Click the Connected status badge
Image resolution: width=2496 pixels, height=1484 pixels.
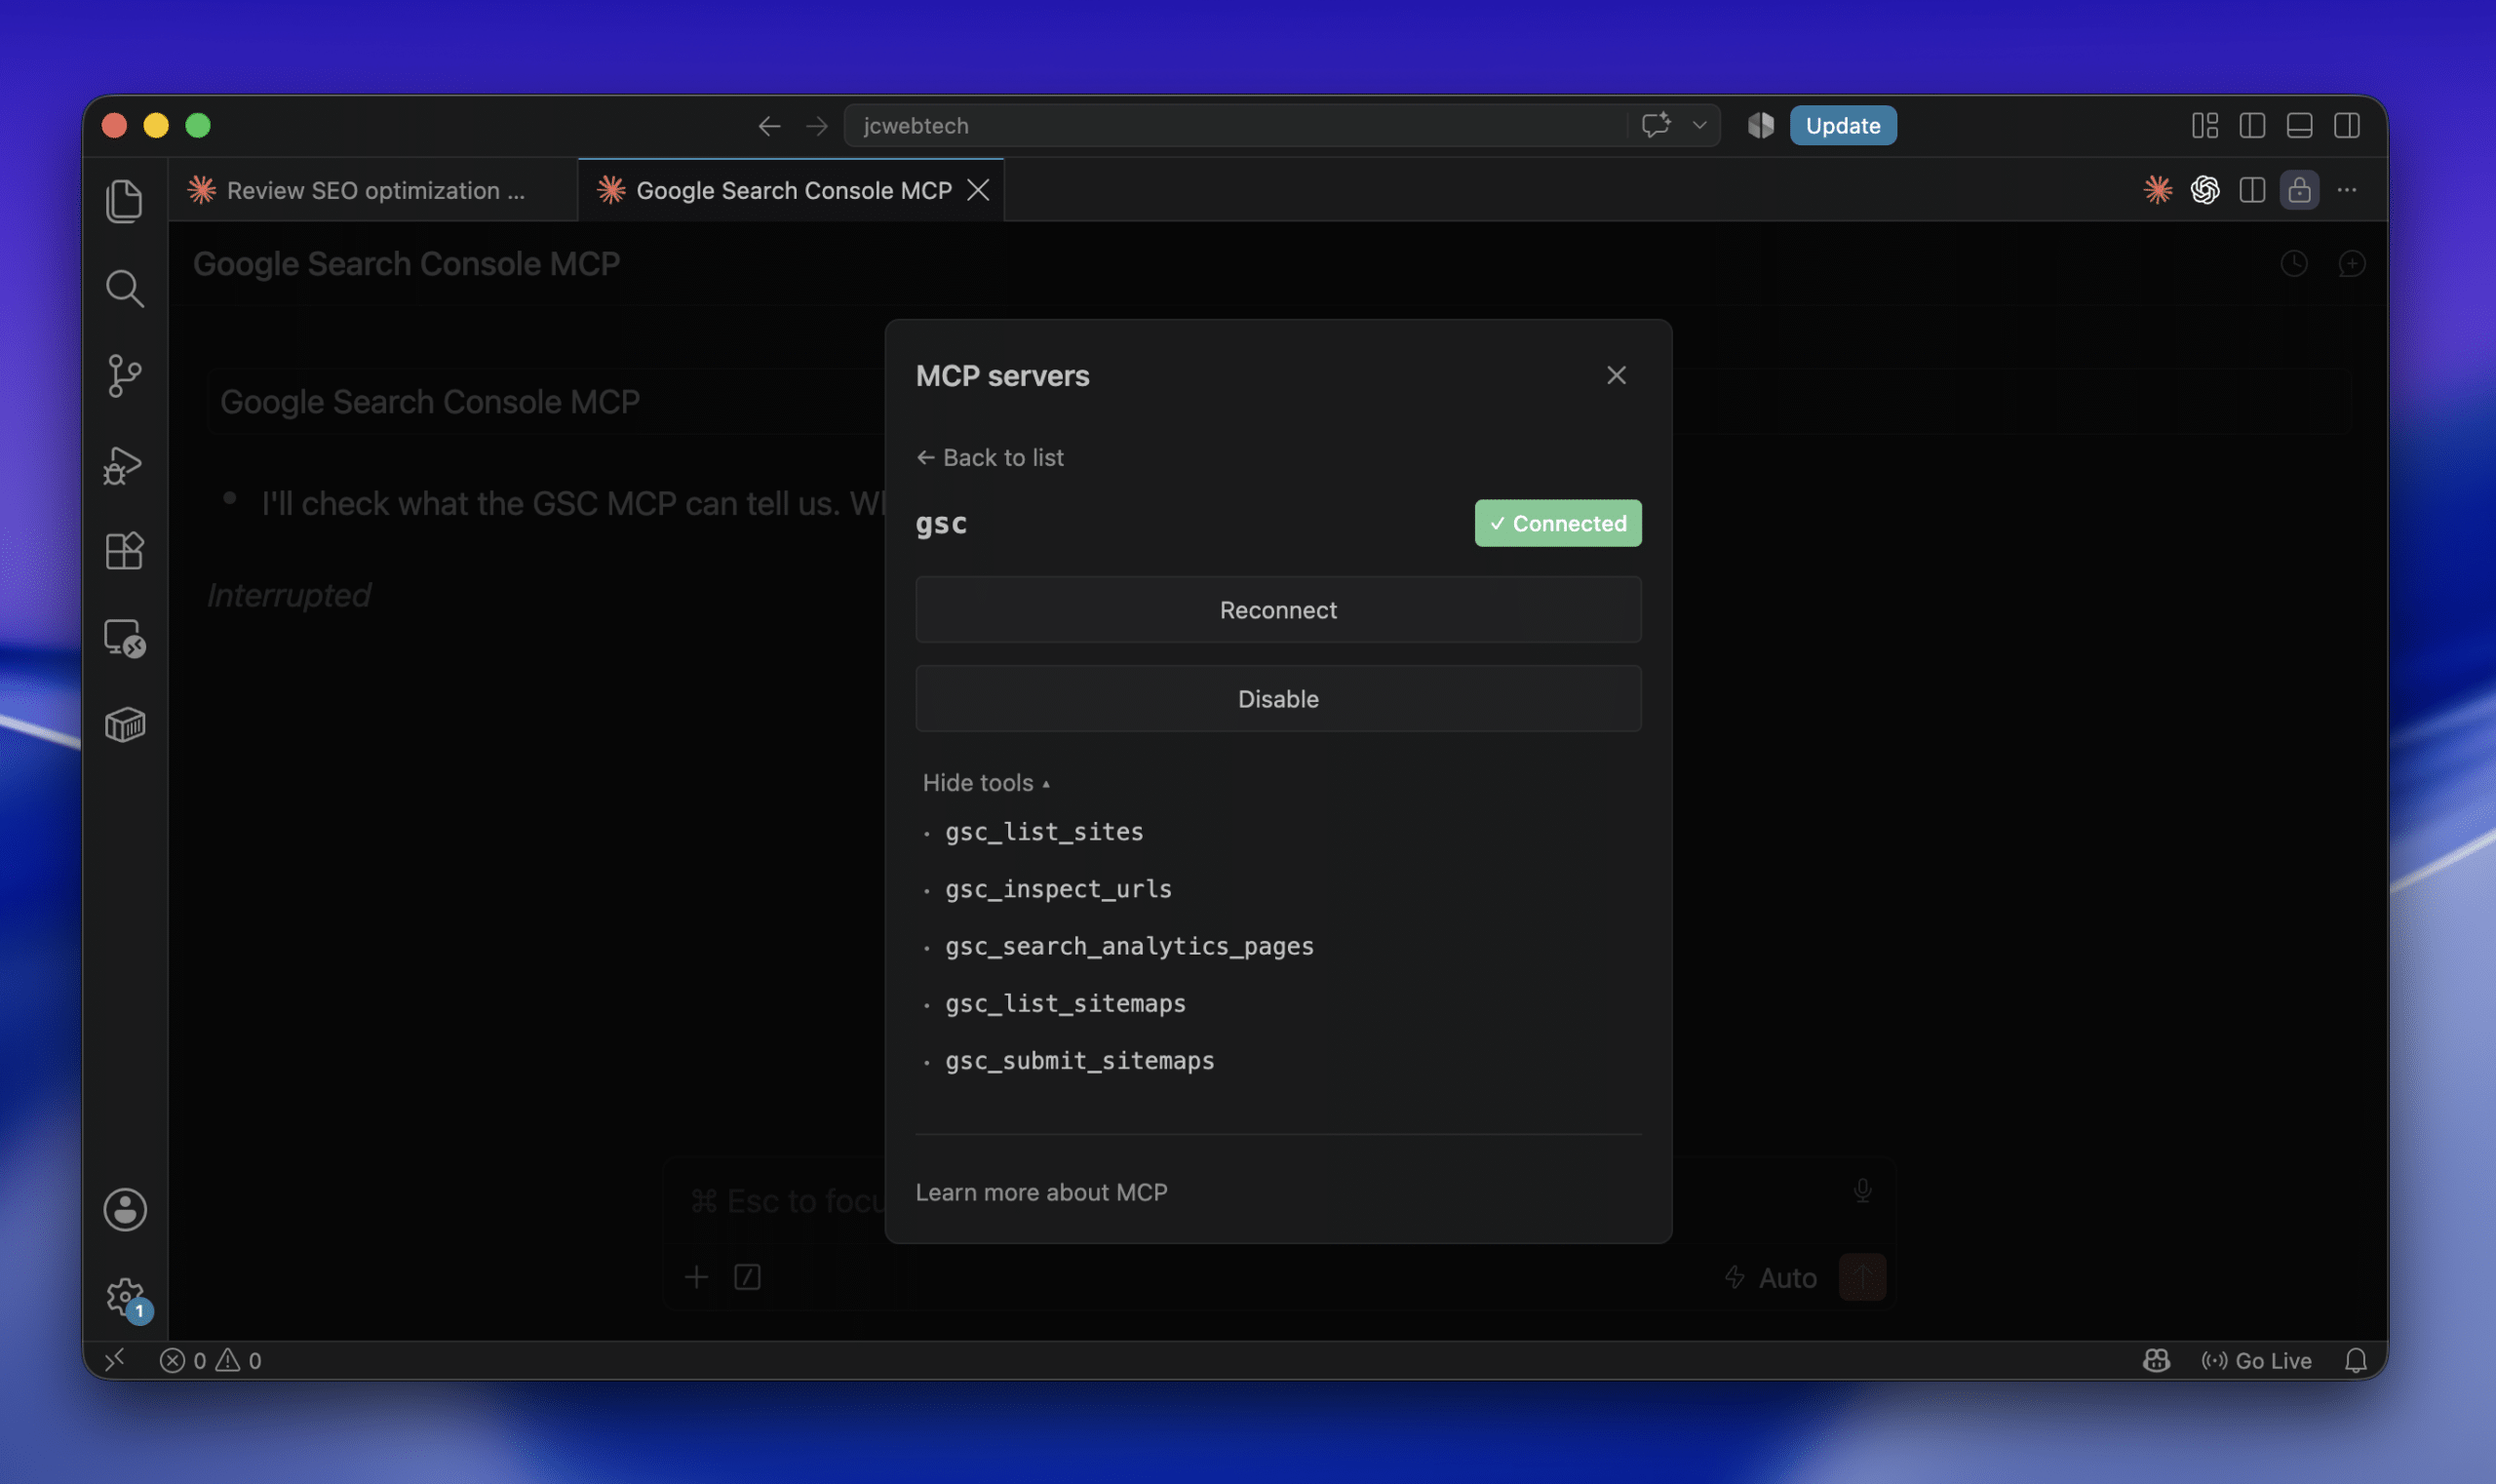point(1558,523)
